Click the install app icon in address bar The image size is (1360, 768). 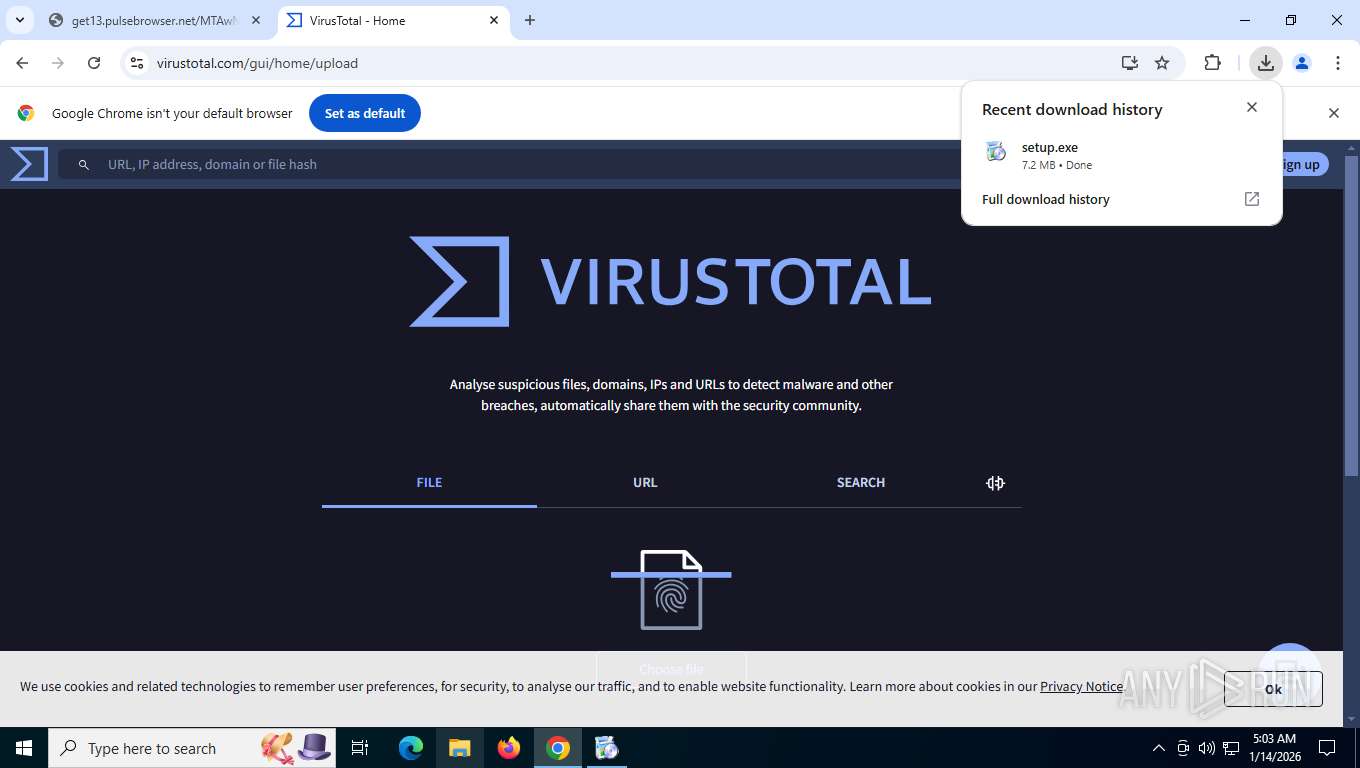point(1130,63)
